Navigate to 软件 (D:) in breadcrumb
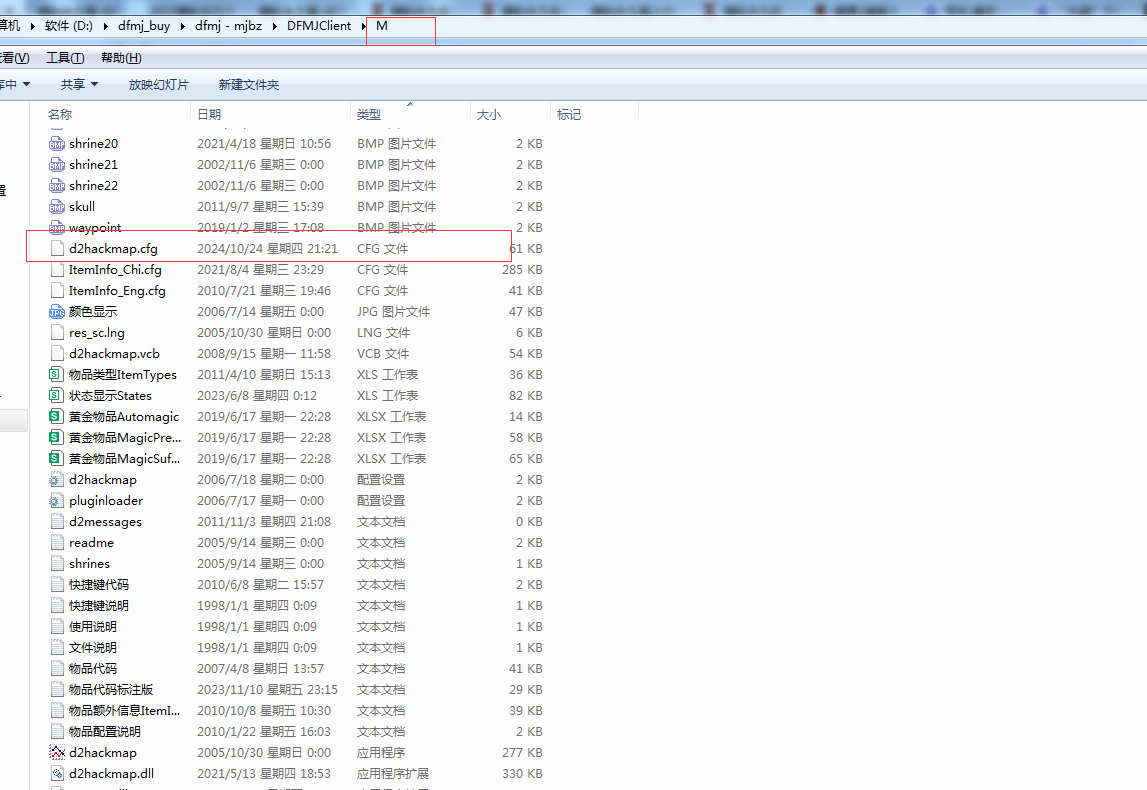This screenshot has height=790, width=1147. pyautogui.click(x=69, y=26)
